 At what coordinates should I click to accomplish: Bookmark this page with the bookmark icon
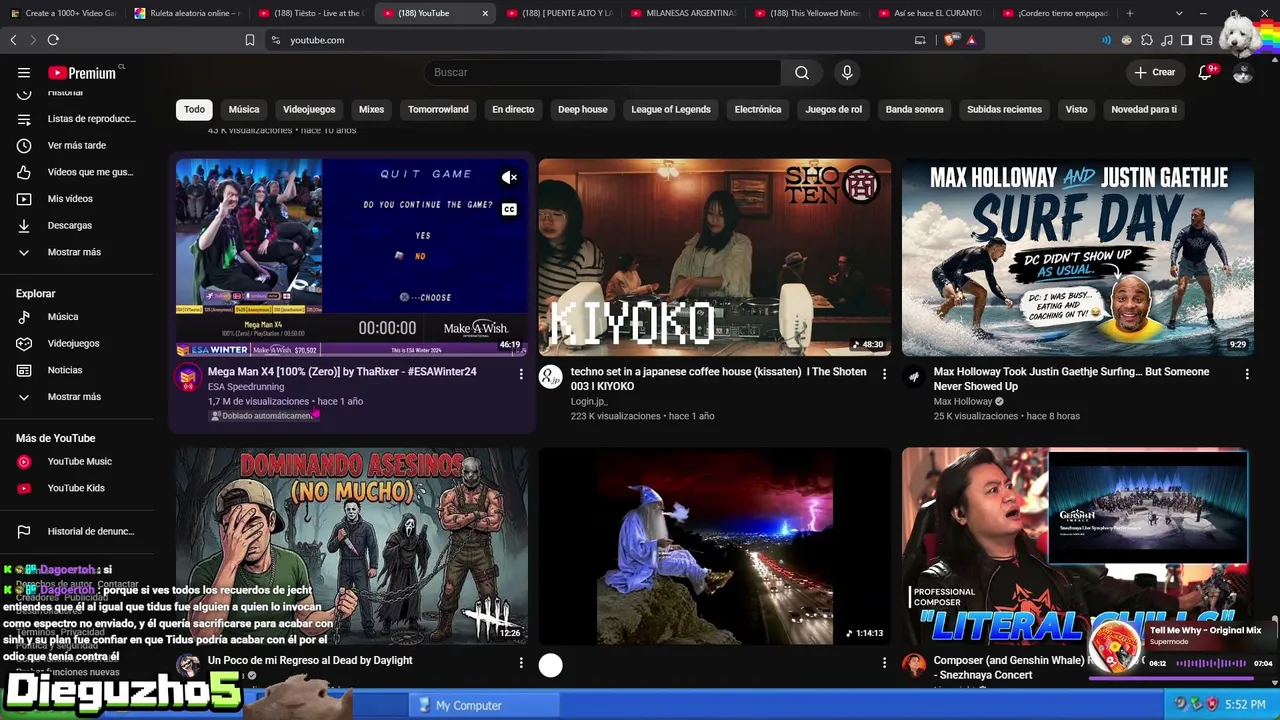coord(250,40)
